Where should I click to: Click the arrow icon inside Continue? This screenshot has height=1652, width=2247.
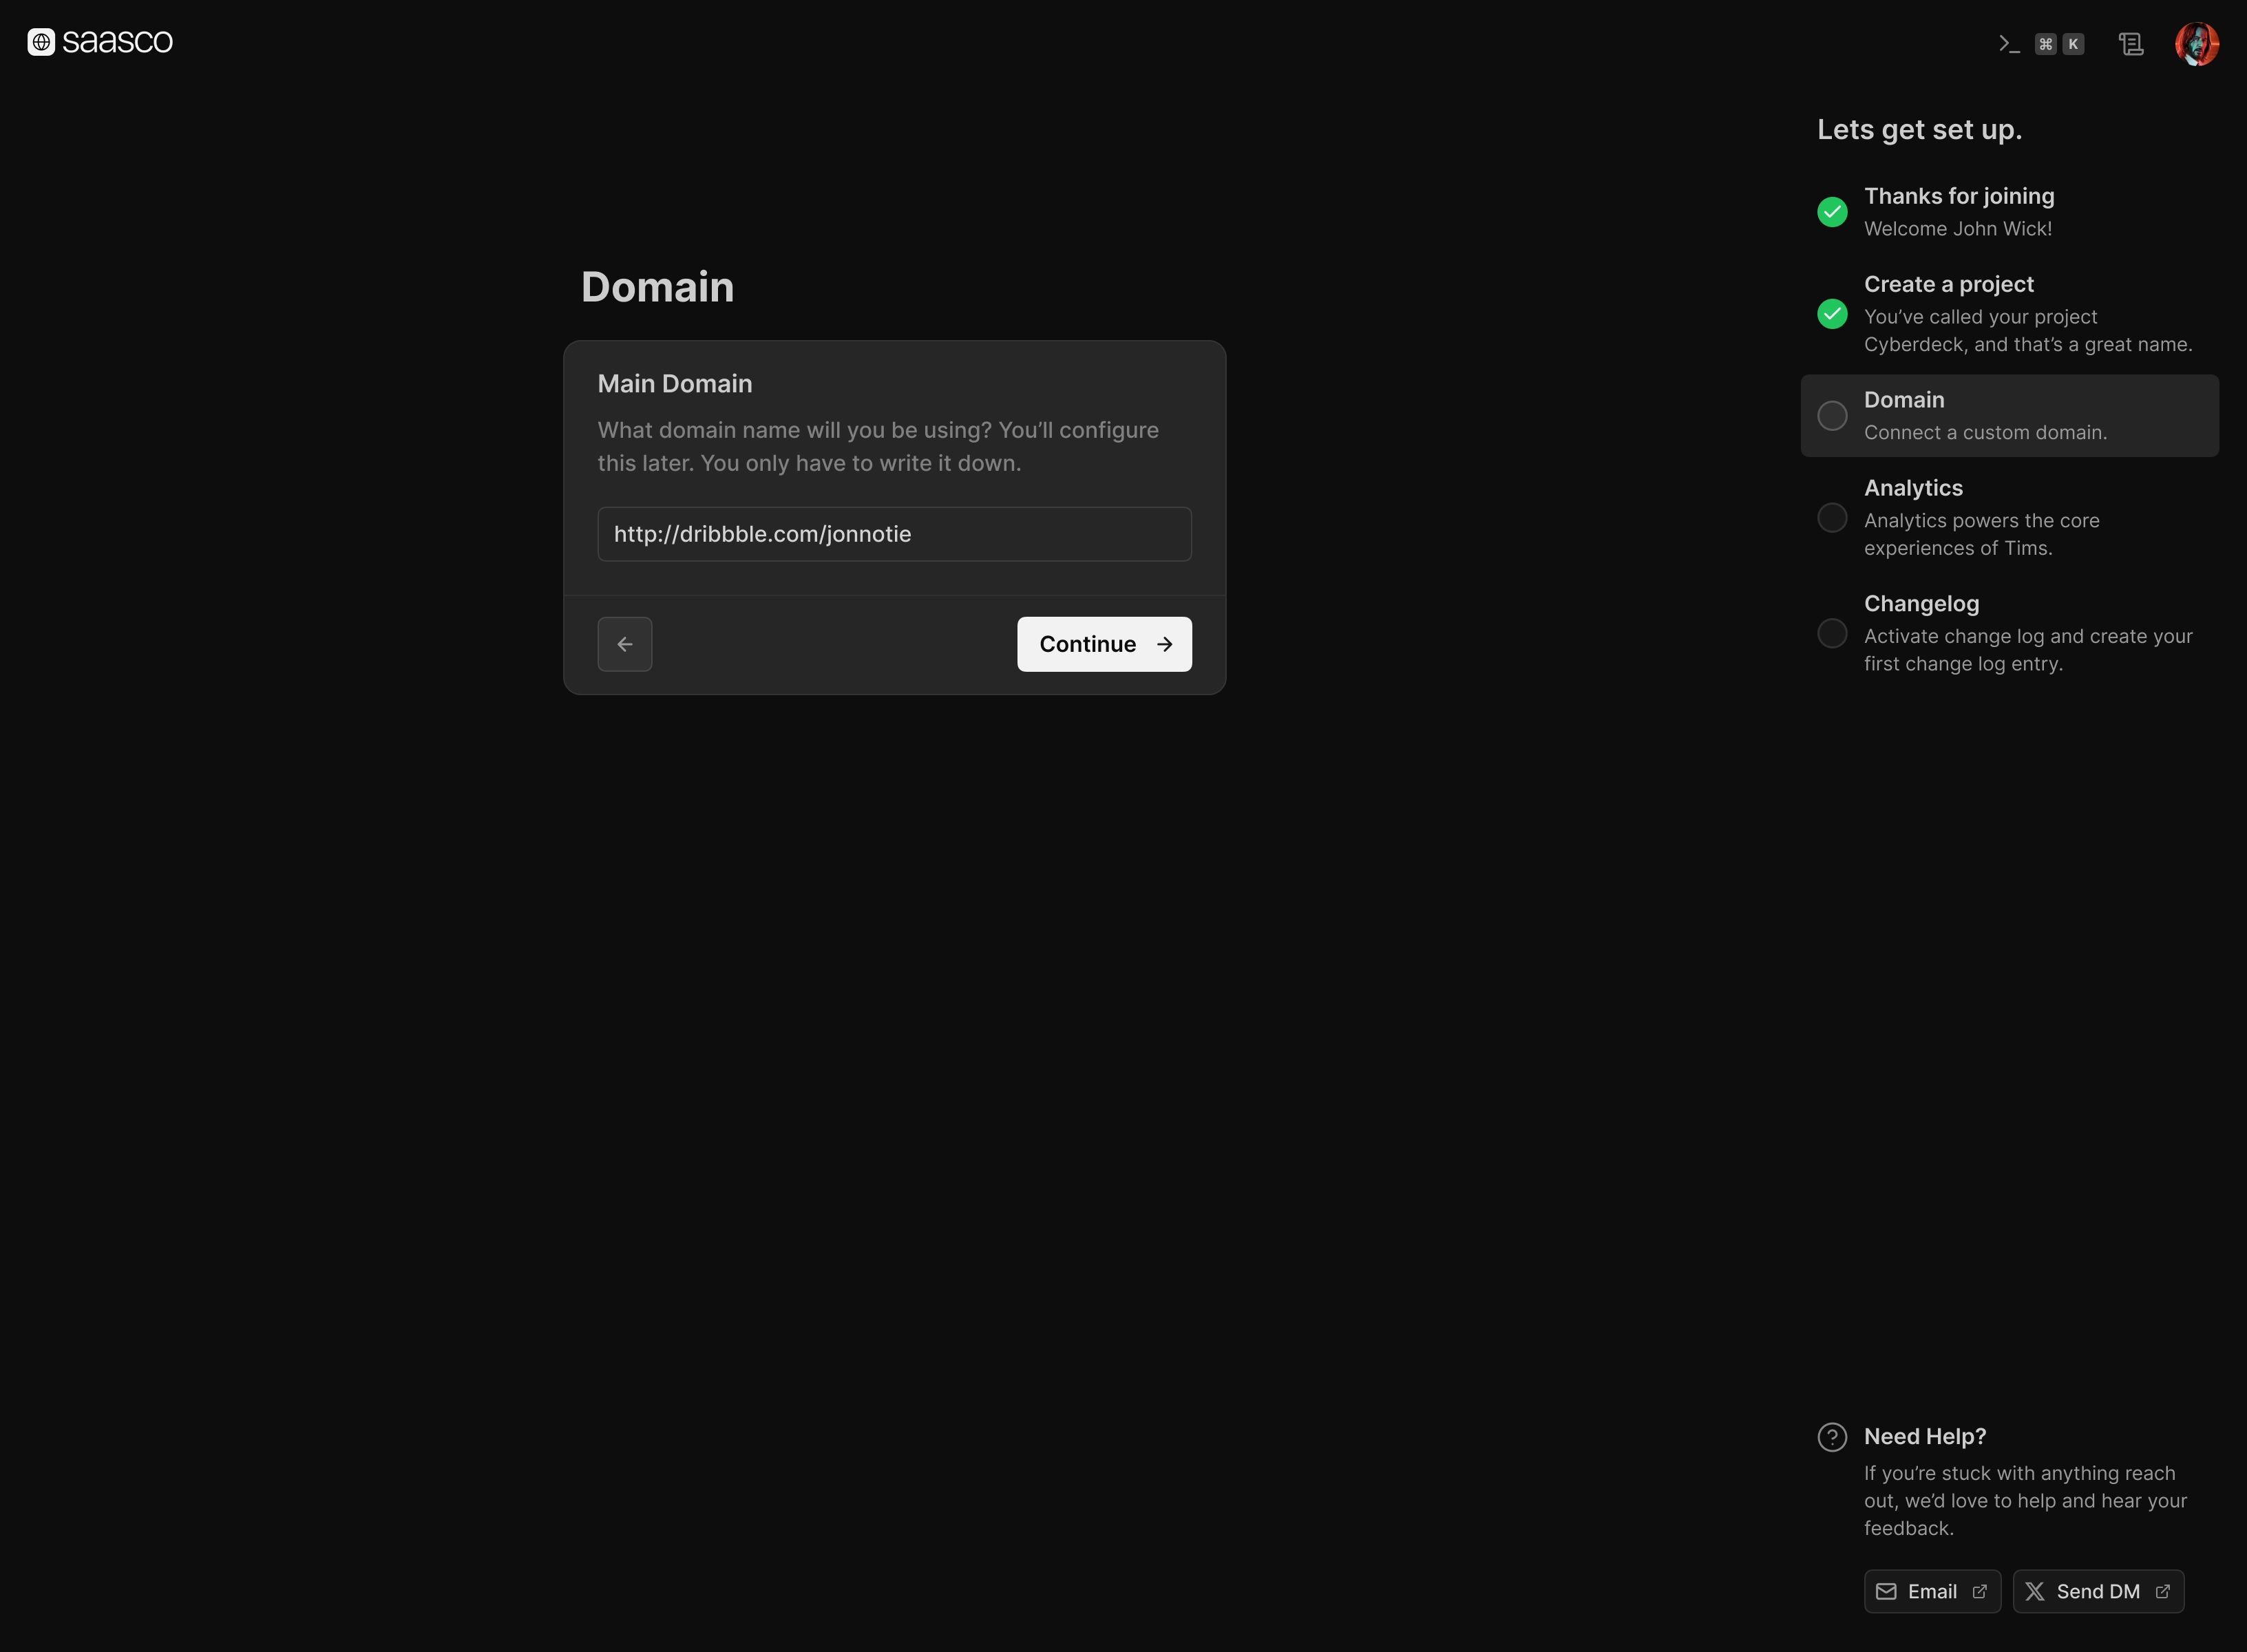click(x=1164, y=644)
